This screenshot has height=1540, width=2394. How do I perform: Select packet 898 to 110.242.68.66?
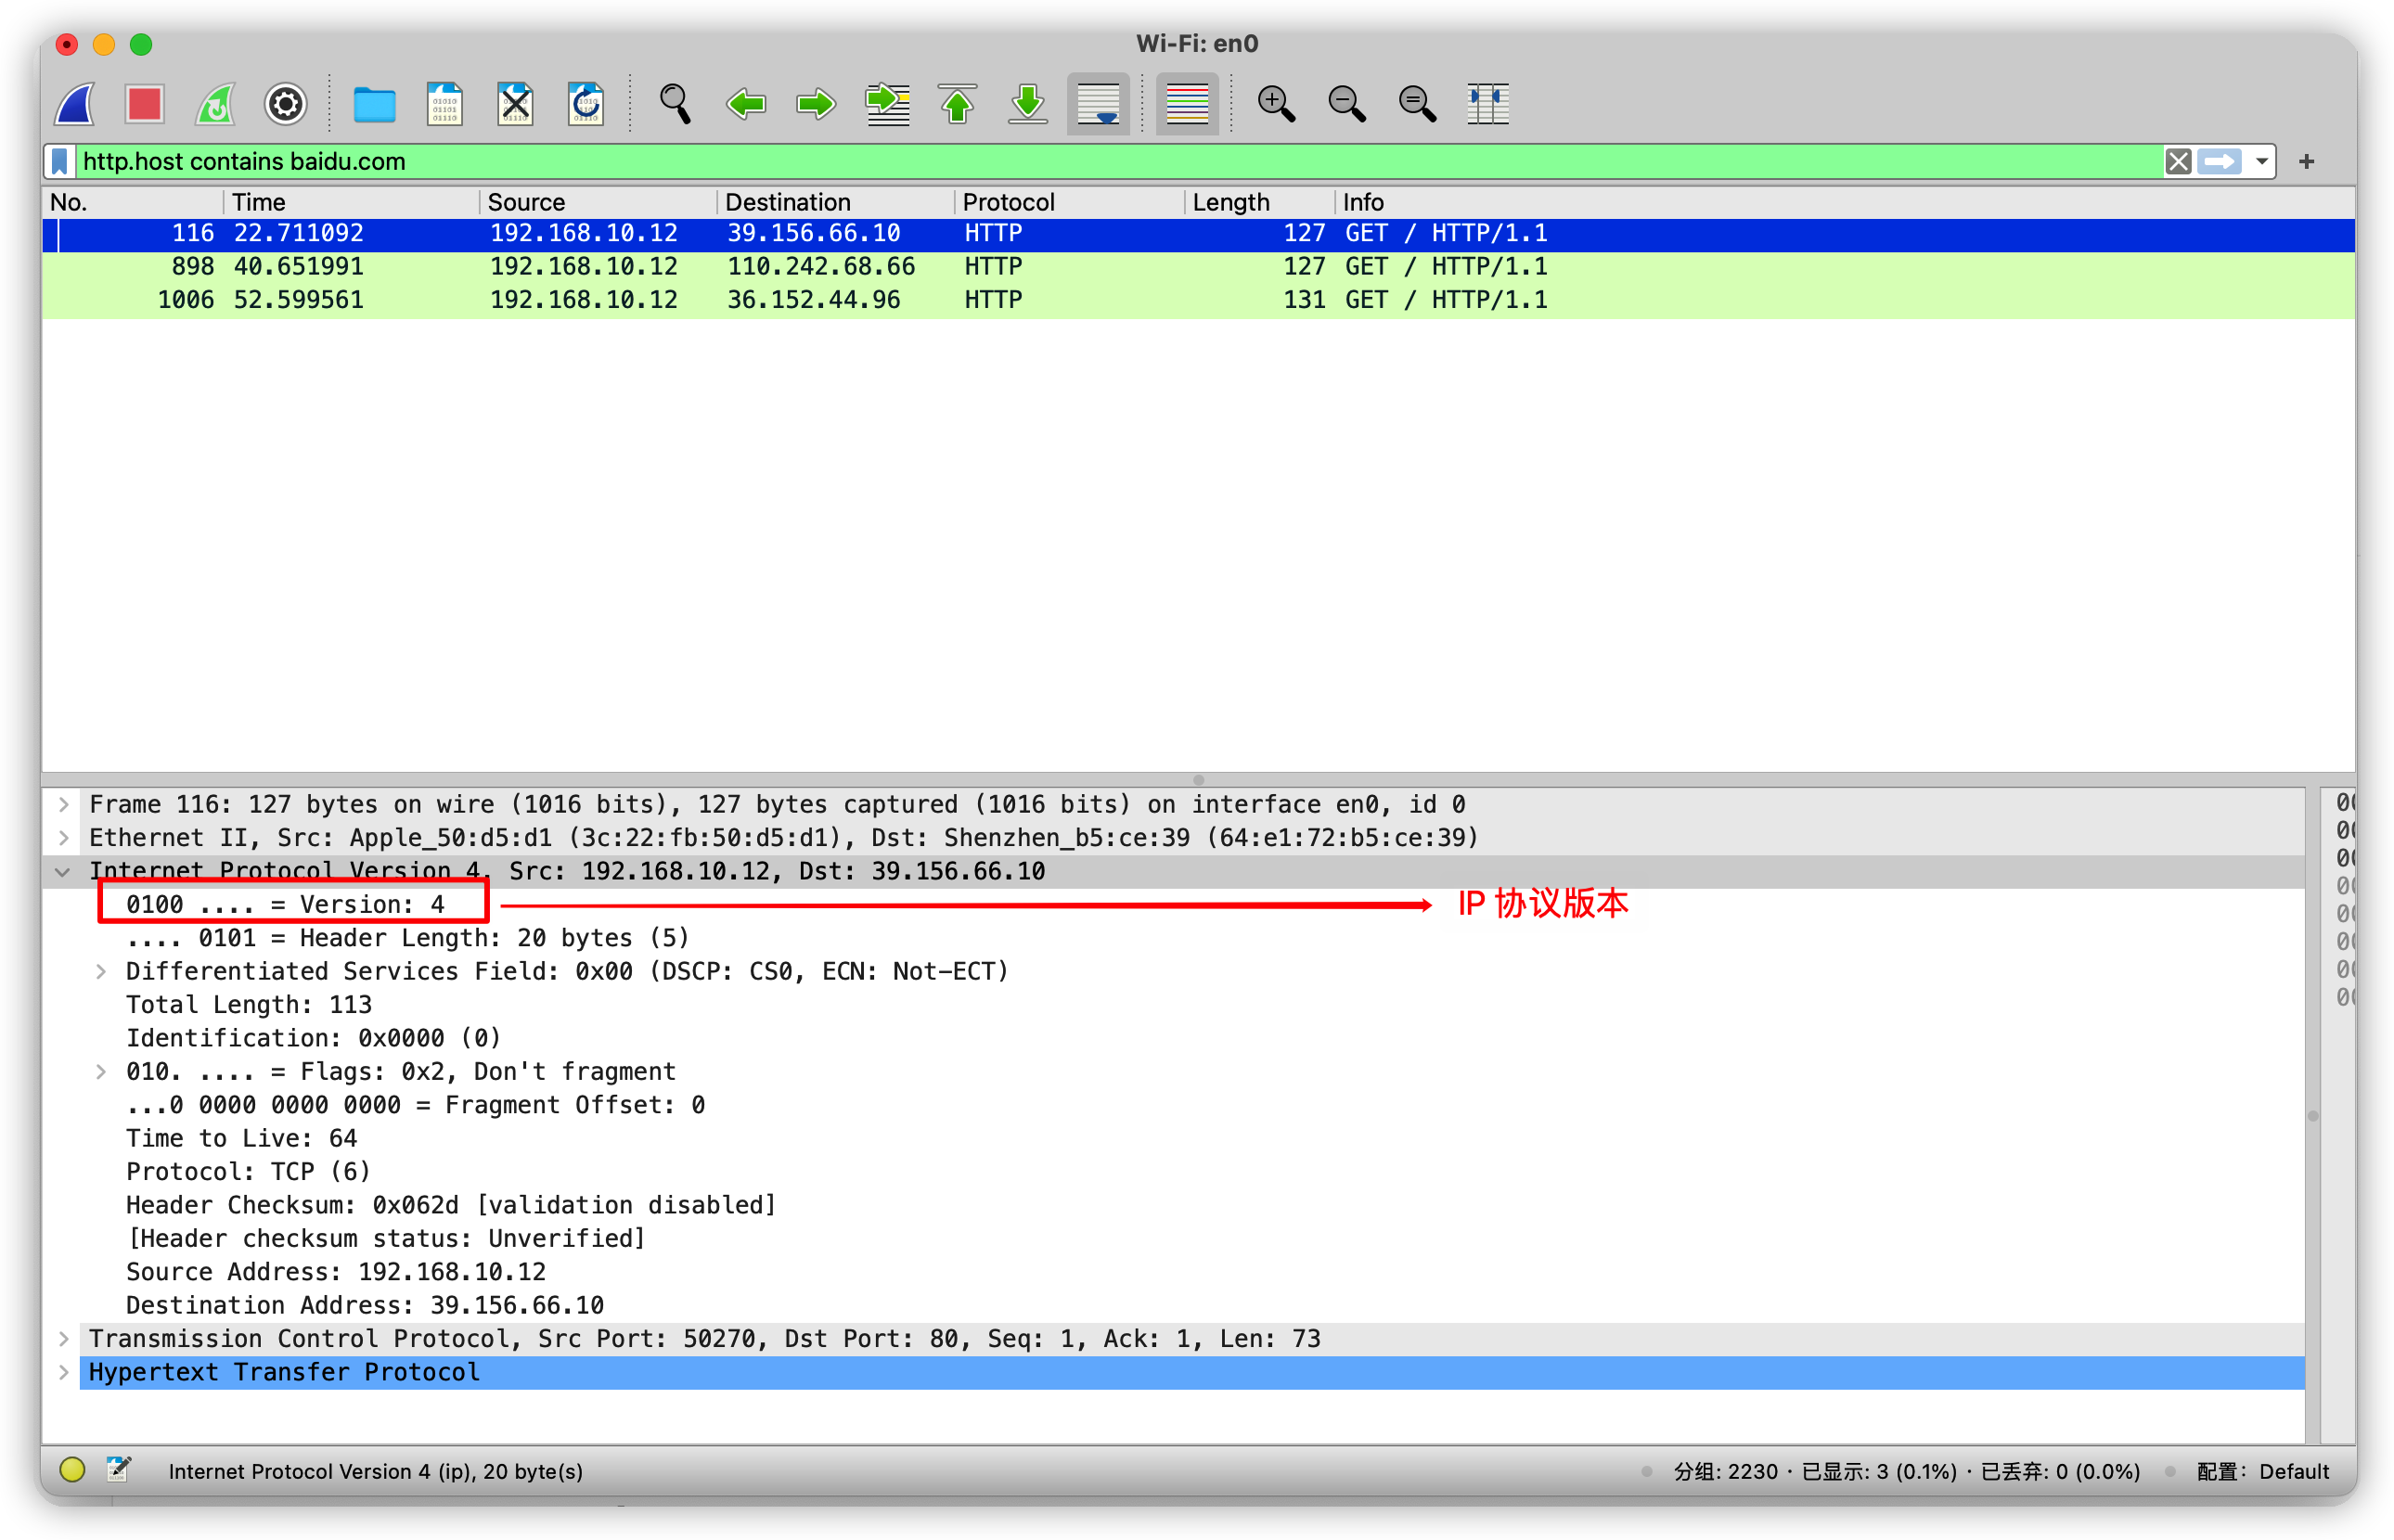[820, 267]
